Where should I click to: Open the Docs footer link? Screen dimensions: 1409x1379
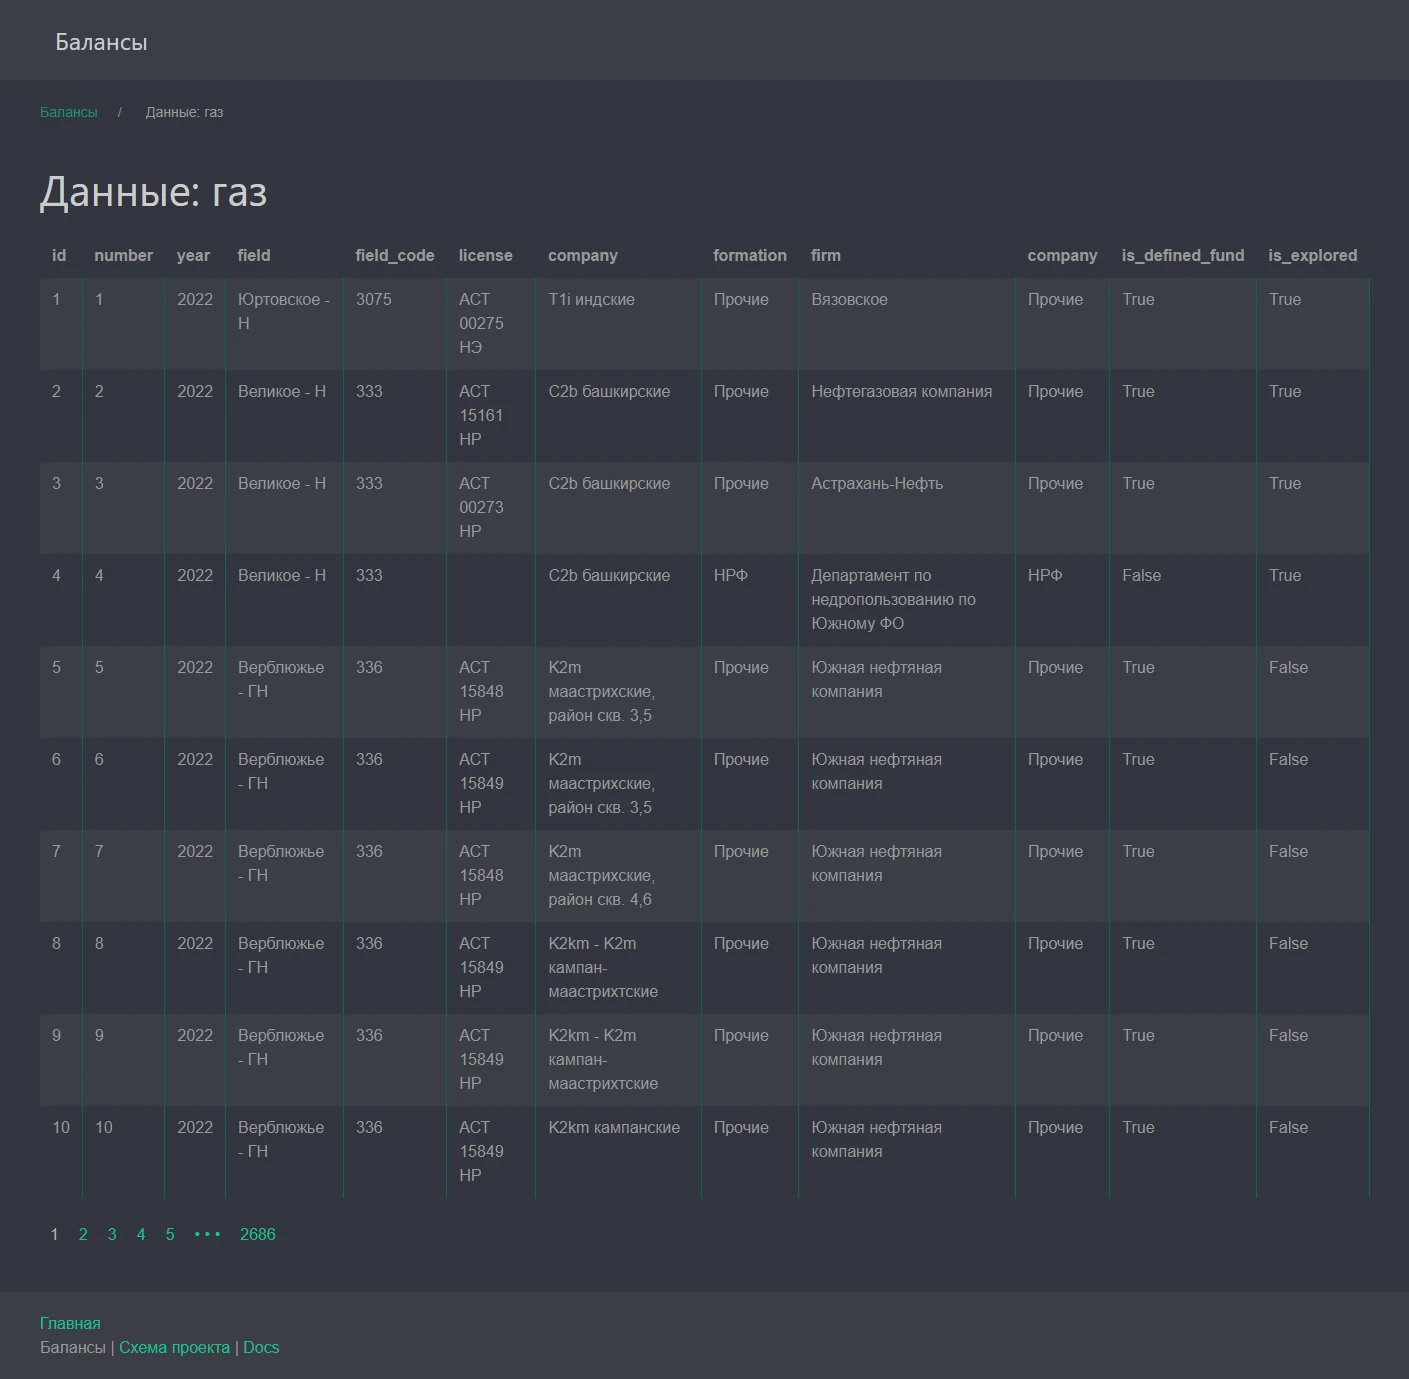261,1347
